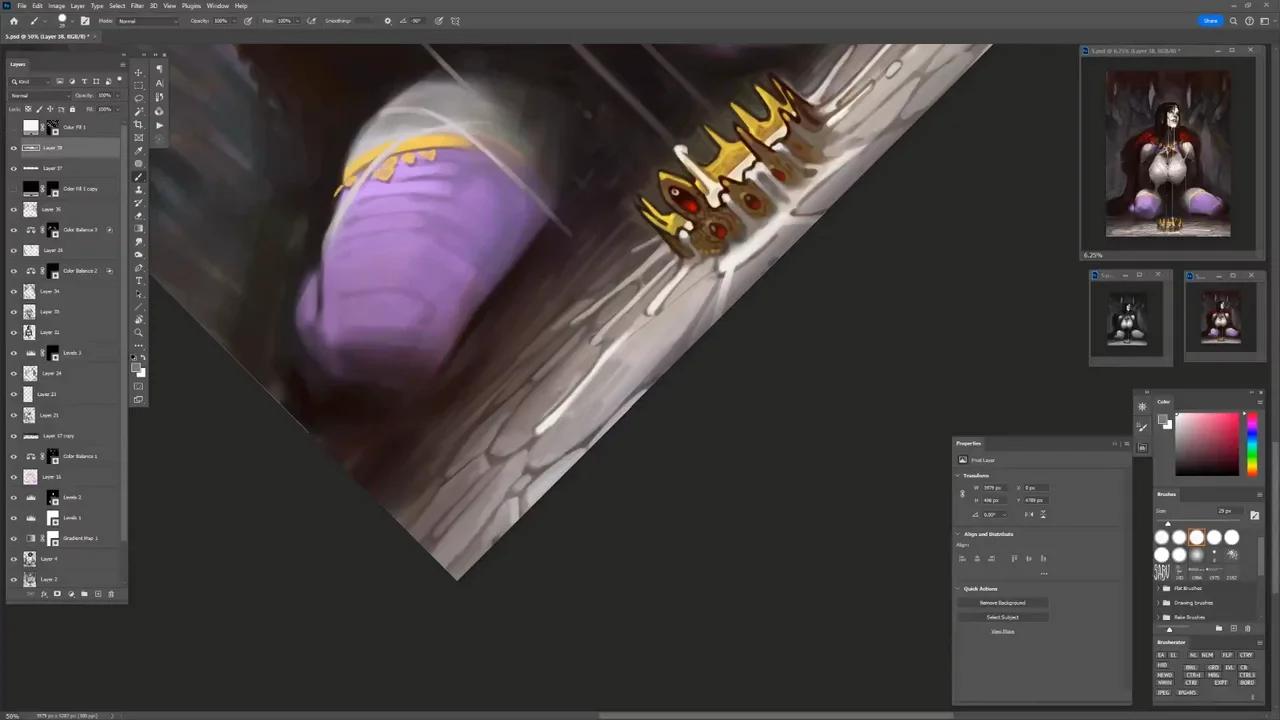Collapse the Quick Actions section
Image resolution: width=1280 pixels, height=720 pixels.
[x=958, y=589]
